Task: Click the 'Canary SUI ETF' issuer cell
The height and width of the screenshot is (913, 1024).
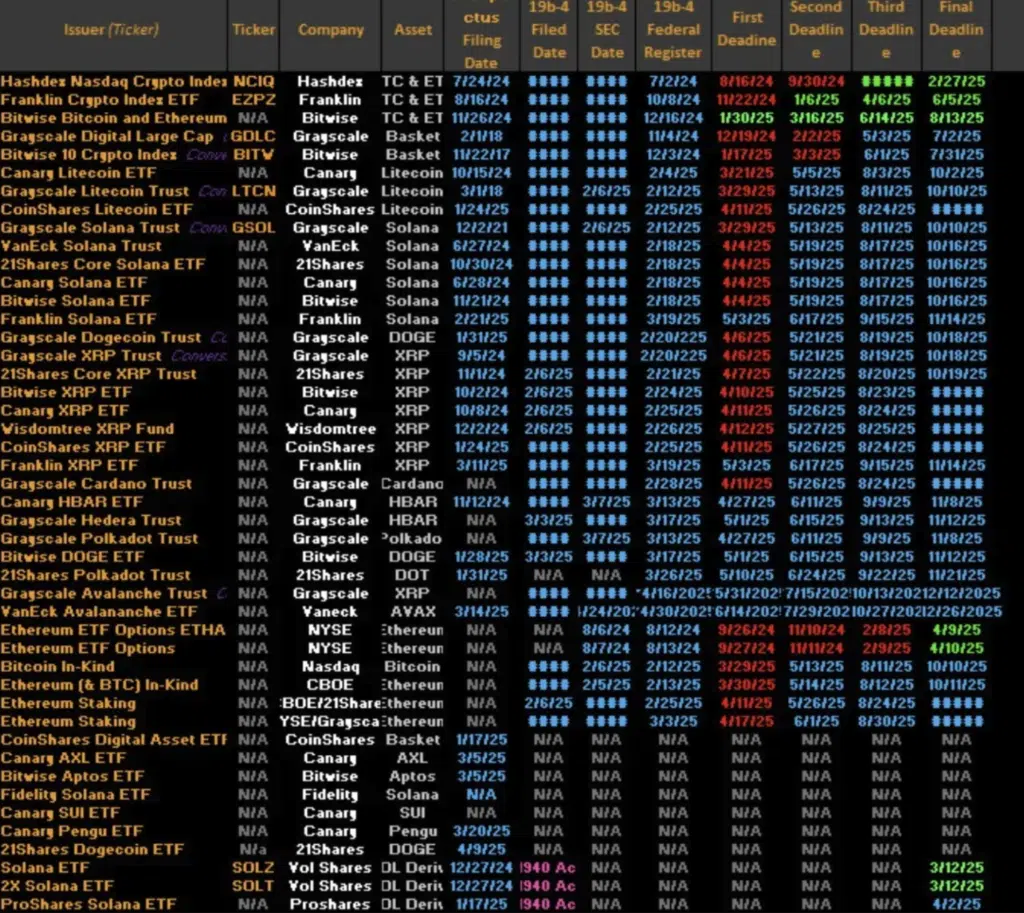Action: pos(60,813)
